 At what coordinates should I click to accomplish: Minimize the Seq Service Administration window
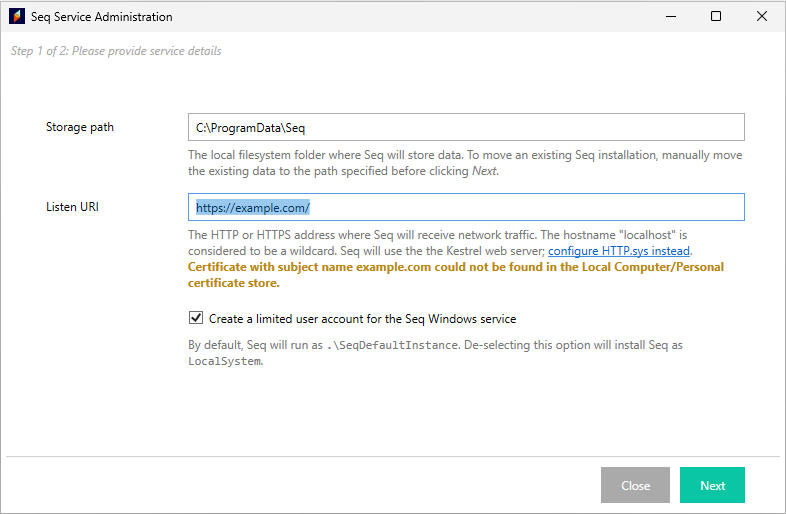[671, 17]
